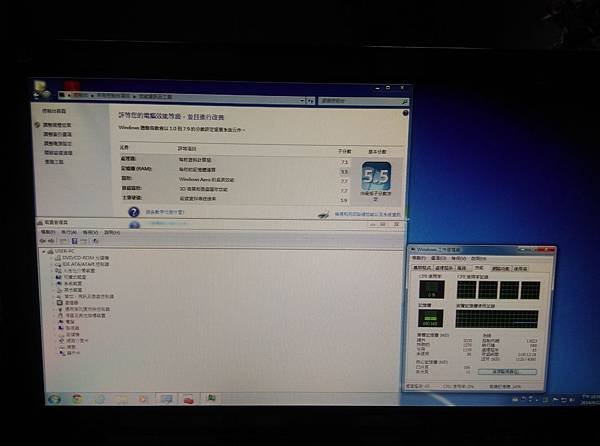Open the 檔案(F) menu in Device Manager
The width and height of the screenshot is (600, 446).
click(x=48, y=232)
